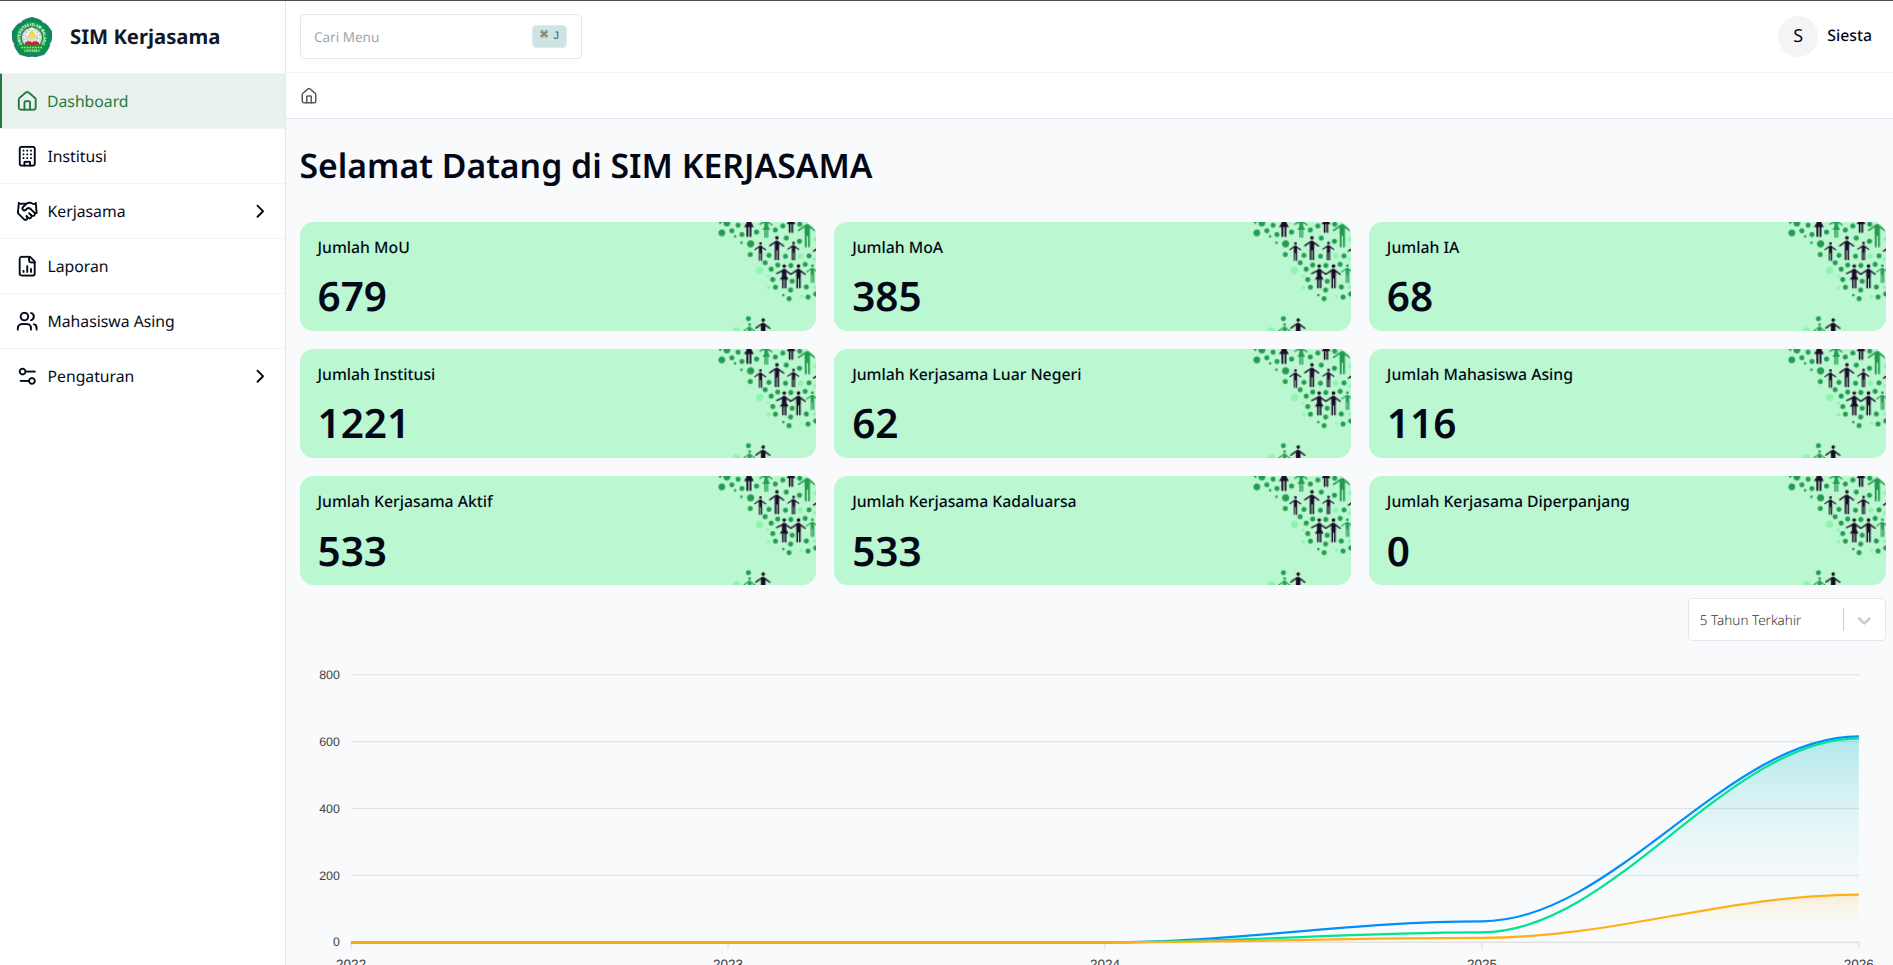Click the SIM Kerjasama university logo
This screenshot has width=1893, height=965.
(x=32, y=37)
